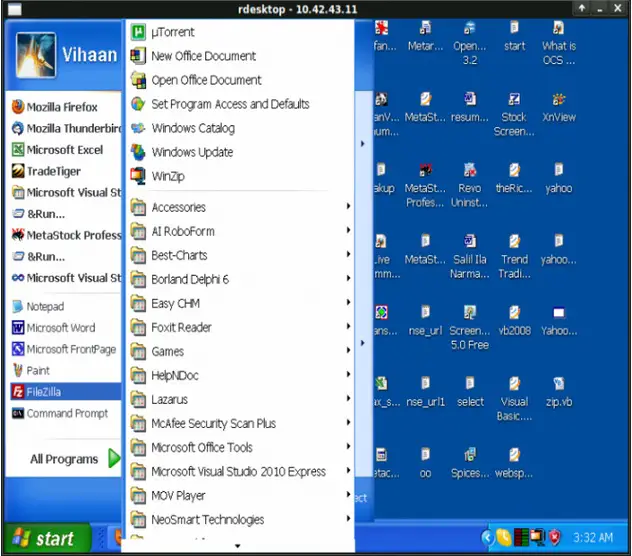This screenshot has width=632, height=556.
Task: Click the Notepad icon
Action: coord(18,306)
